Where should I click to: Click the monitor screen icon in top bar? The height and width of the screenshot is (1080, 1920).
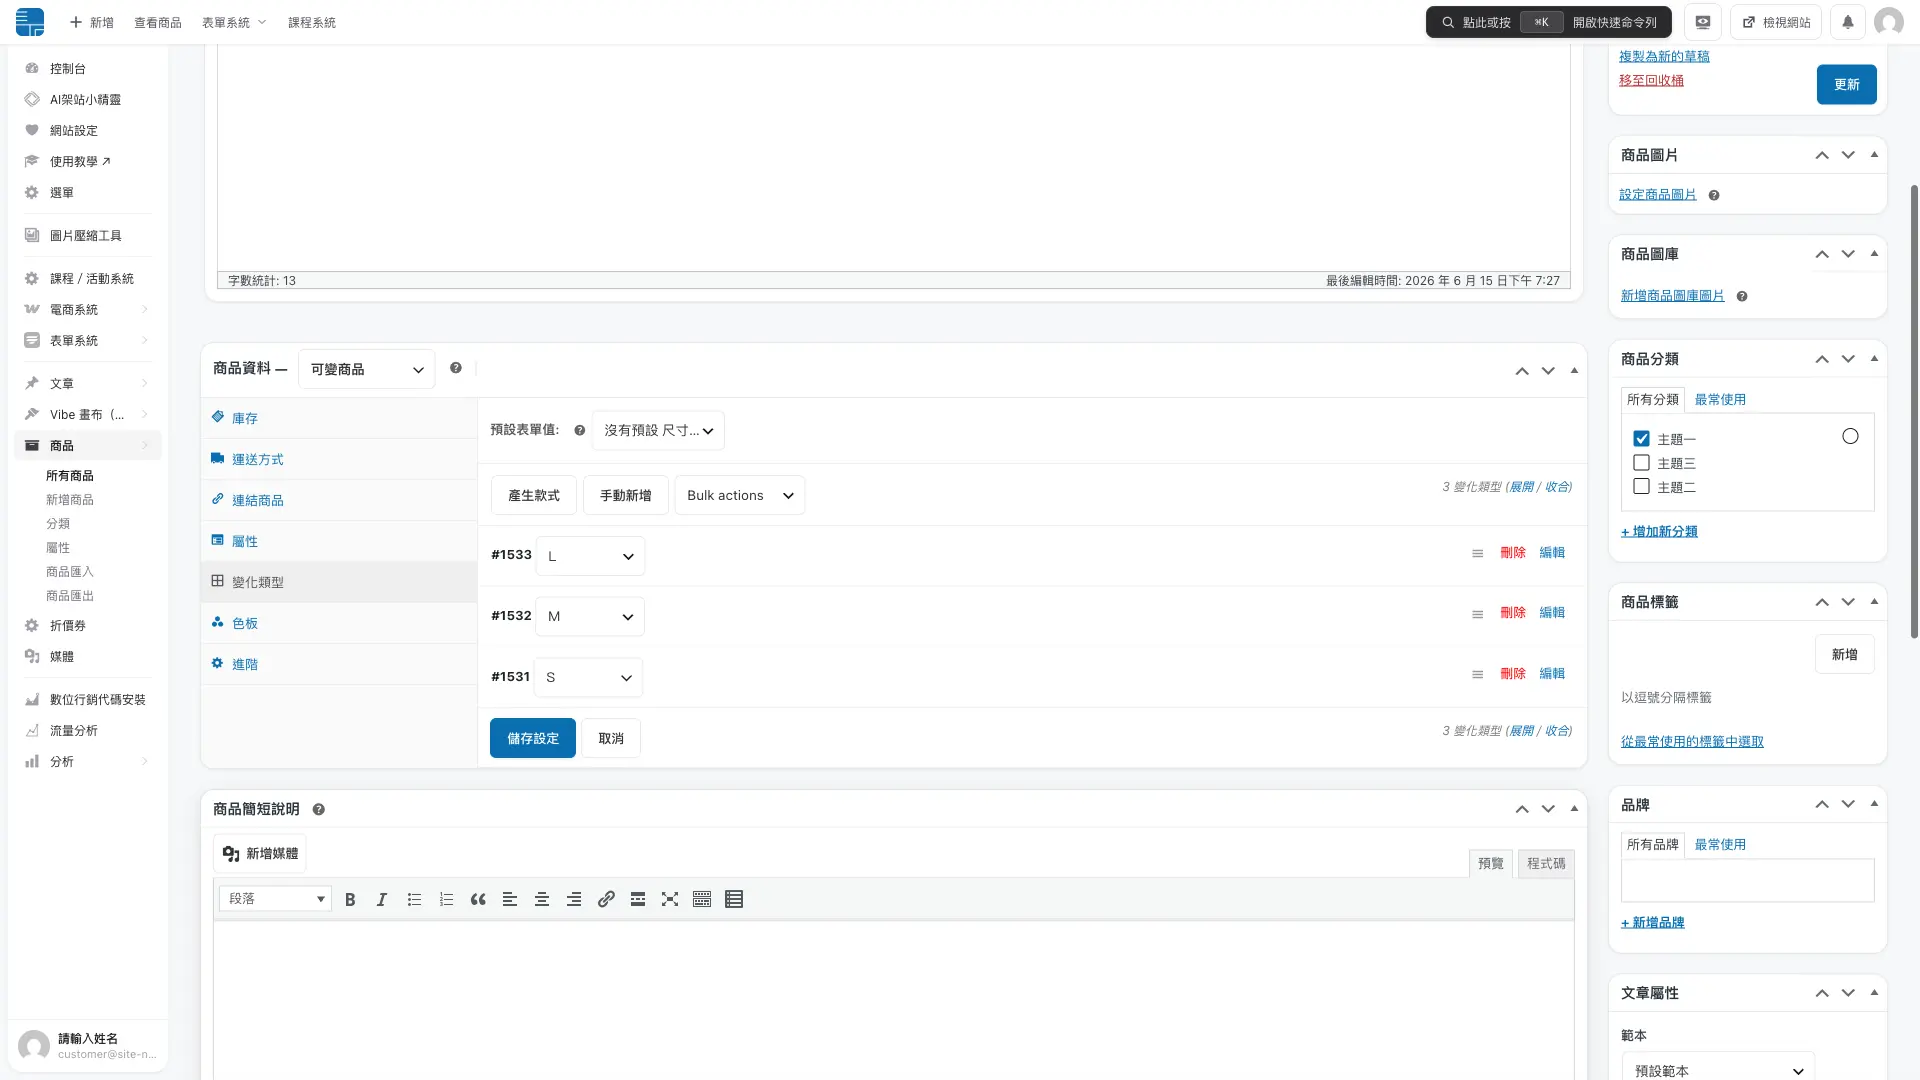(x=1703, y=22)
